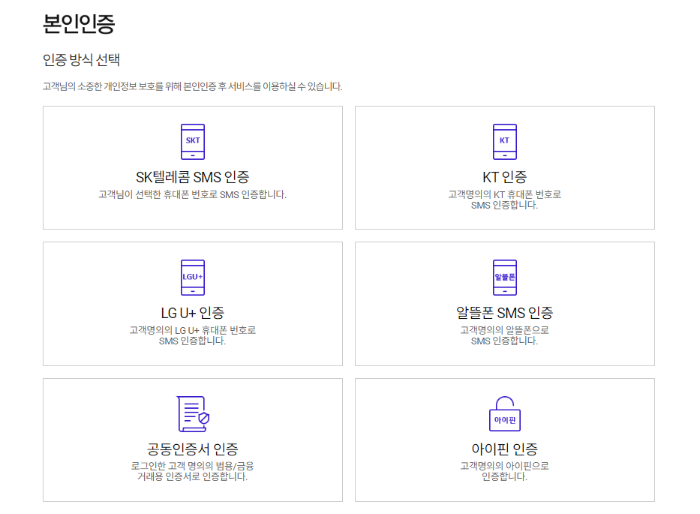Viewport: 700px width, 514px height.
Task: Click the 알뜰폰 phone icon
Action: click(x=504, y=277)
